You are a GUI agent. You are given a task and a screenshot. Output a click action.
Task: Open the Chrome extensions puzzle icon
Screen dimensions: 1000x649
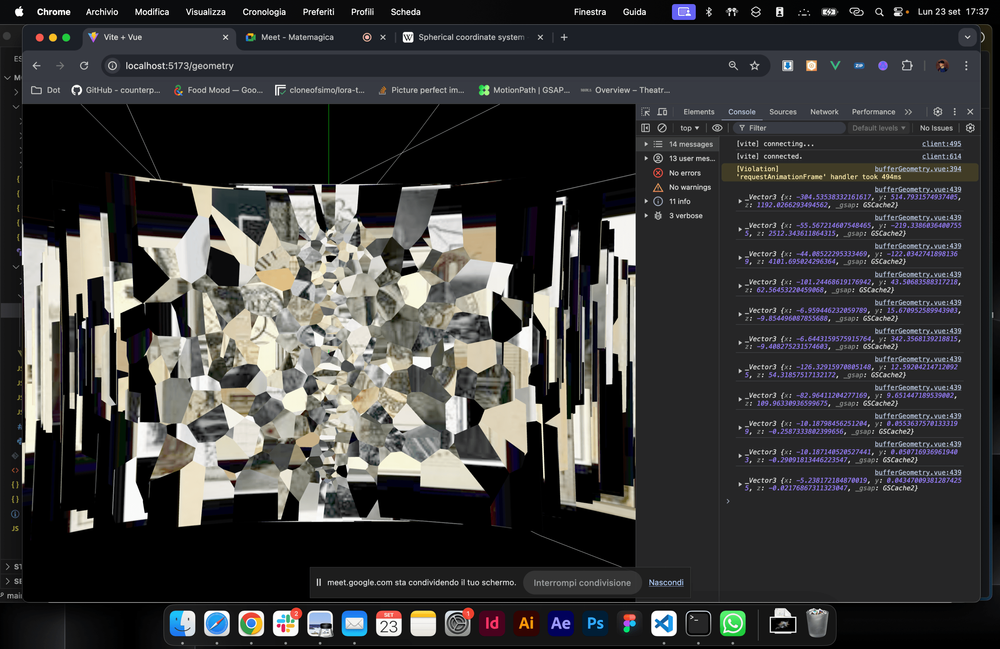click(907, 65)
